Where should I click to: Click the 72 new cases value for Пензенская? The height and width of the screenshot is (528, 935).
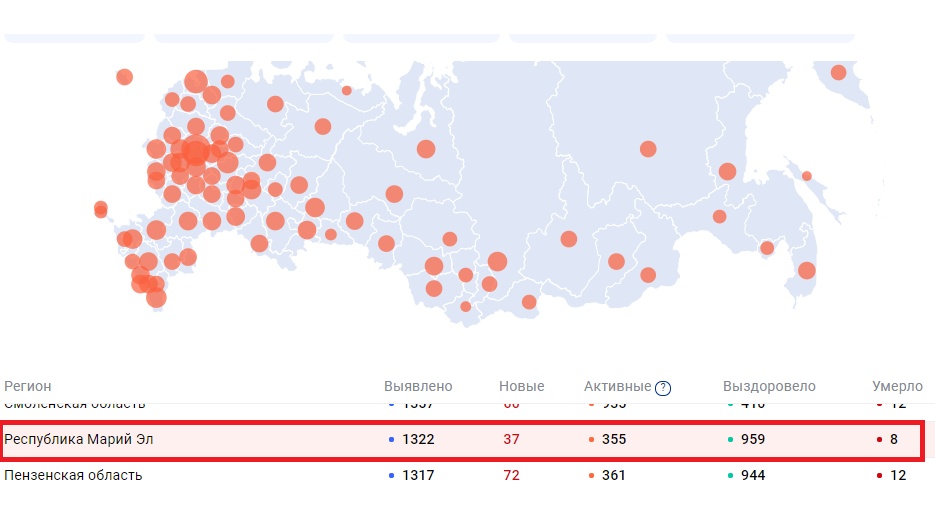[511, 475]
